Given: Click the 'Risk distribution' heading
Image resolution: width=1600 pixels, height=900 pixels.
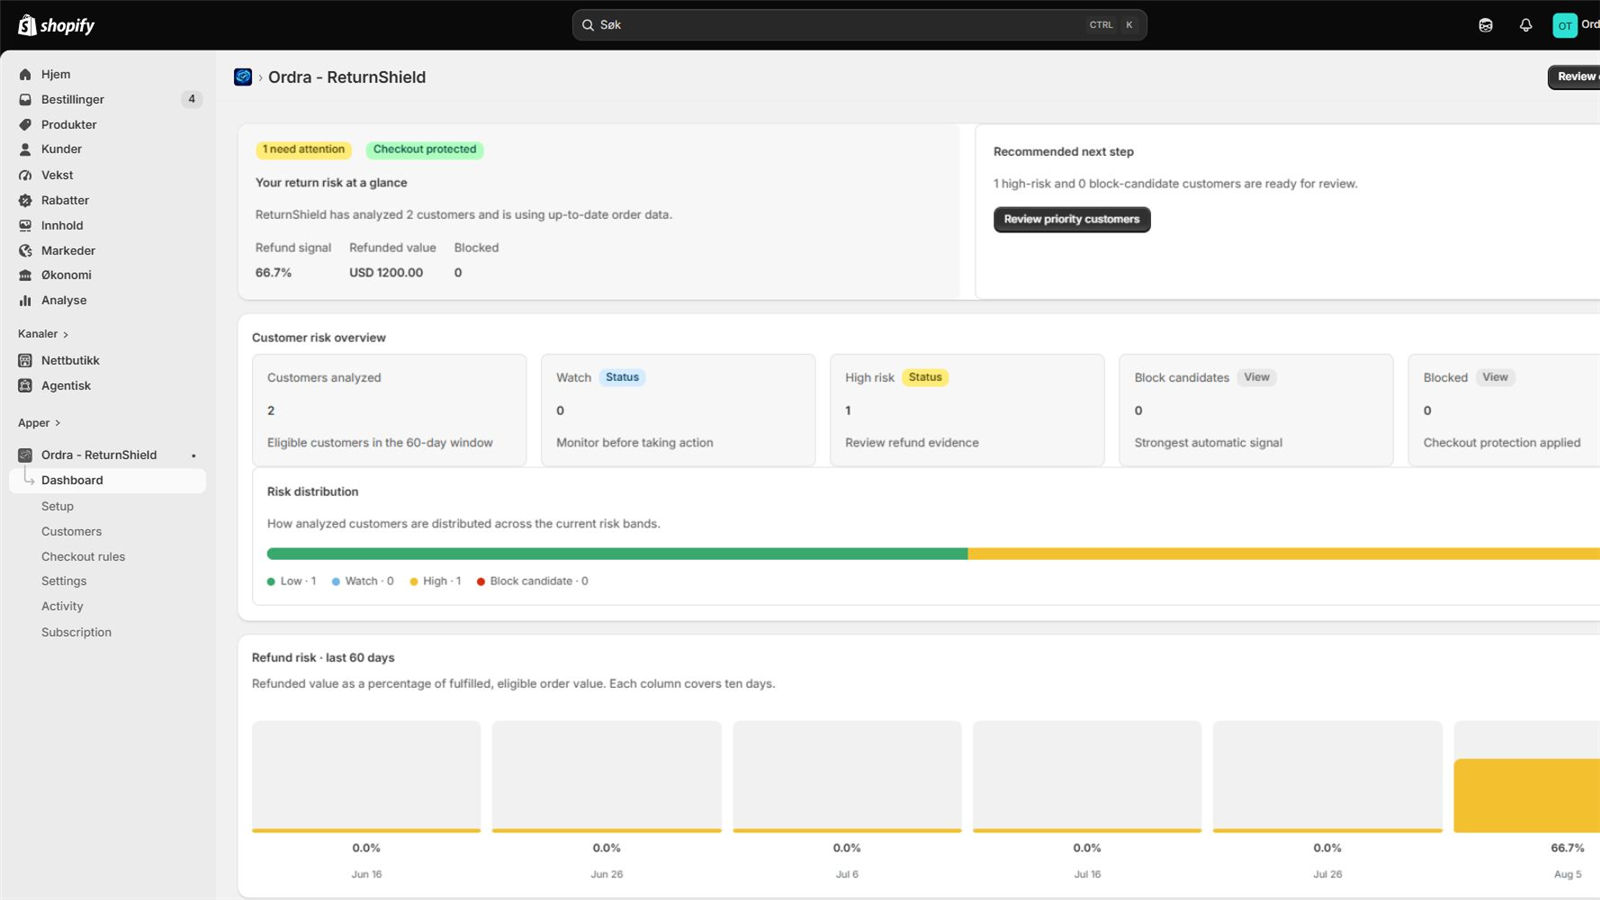Looking at the screenshot, I should tap(312, 492).
